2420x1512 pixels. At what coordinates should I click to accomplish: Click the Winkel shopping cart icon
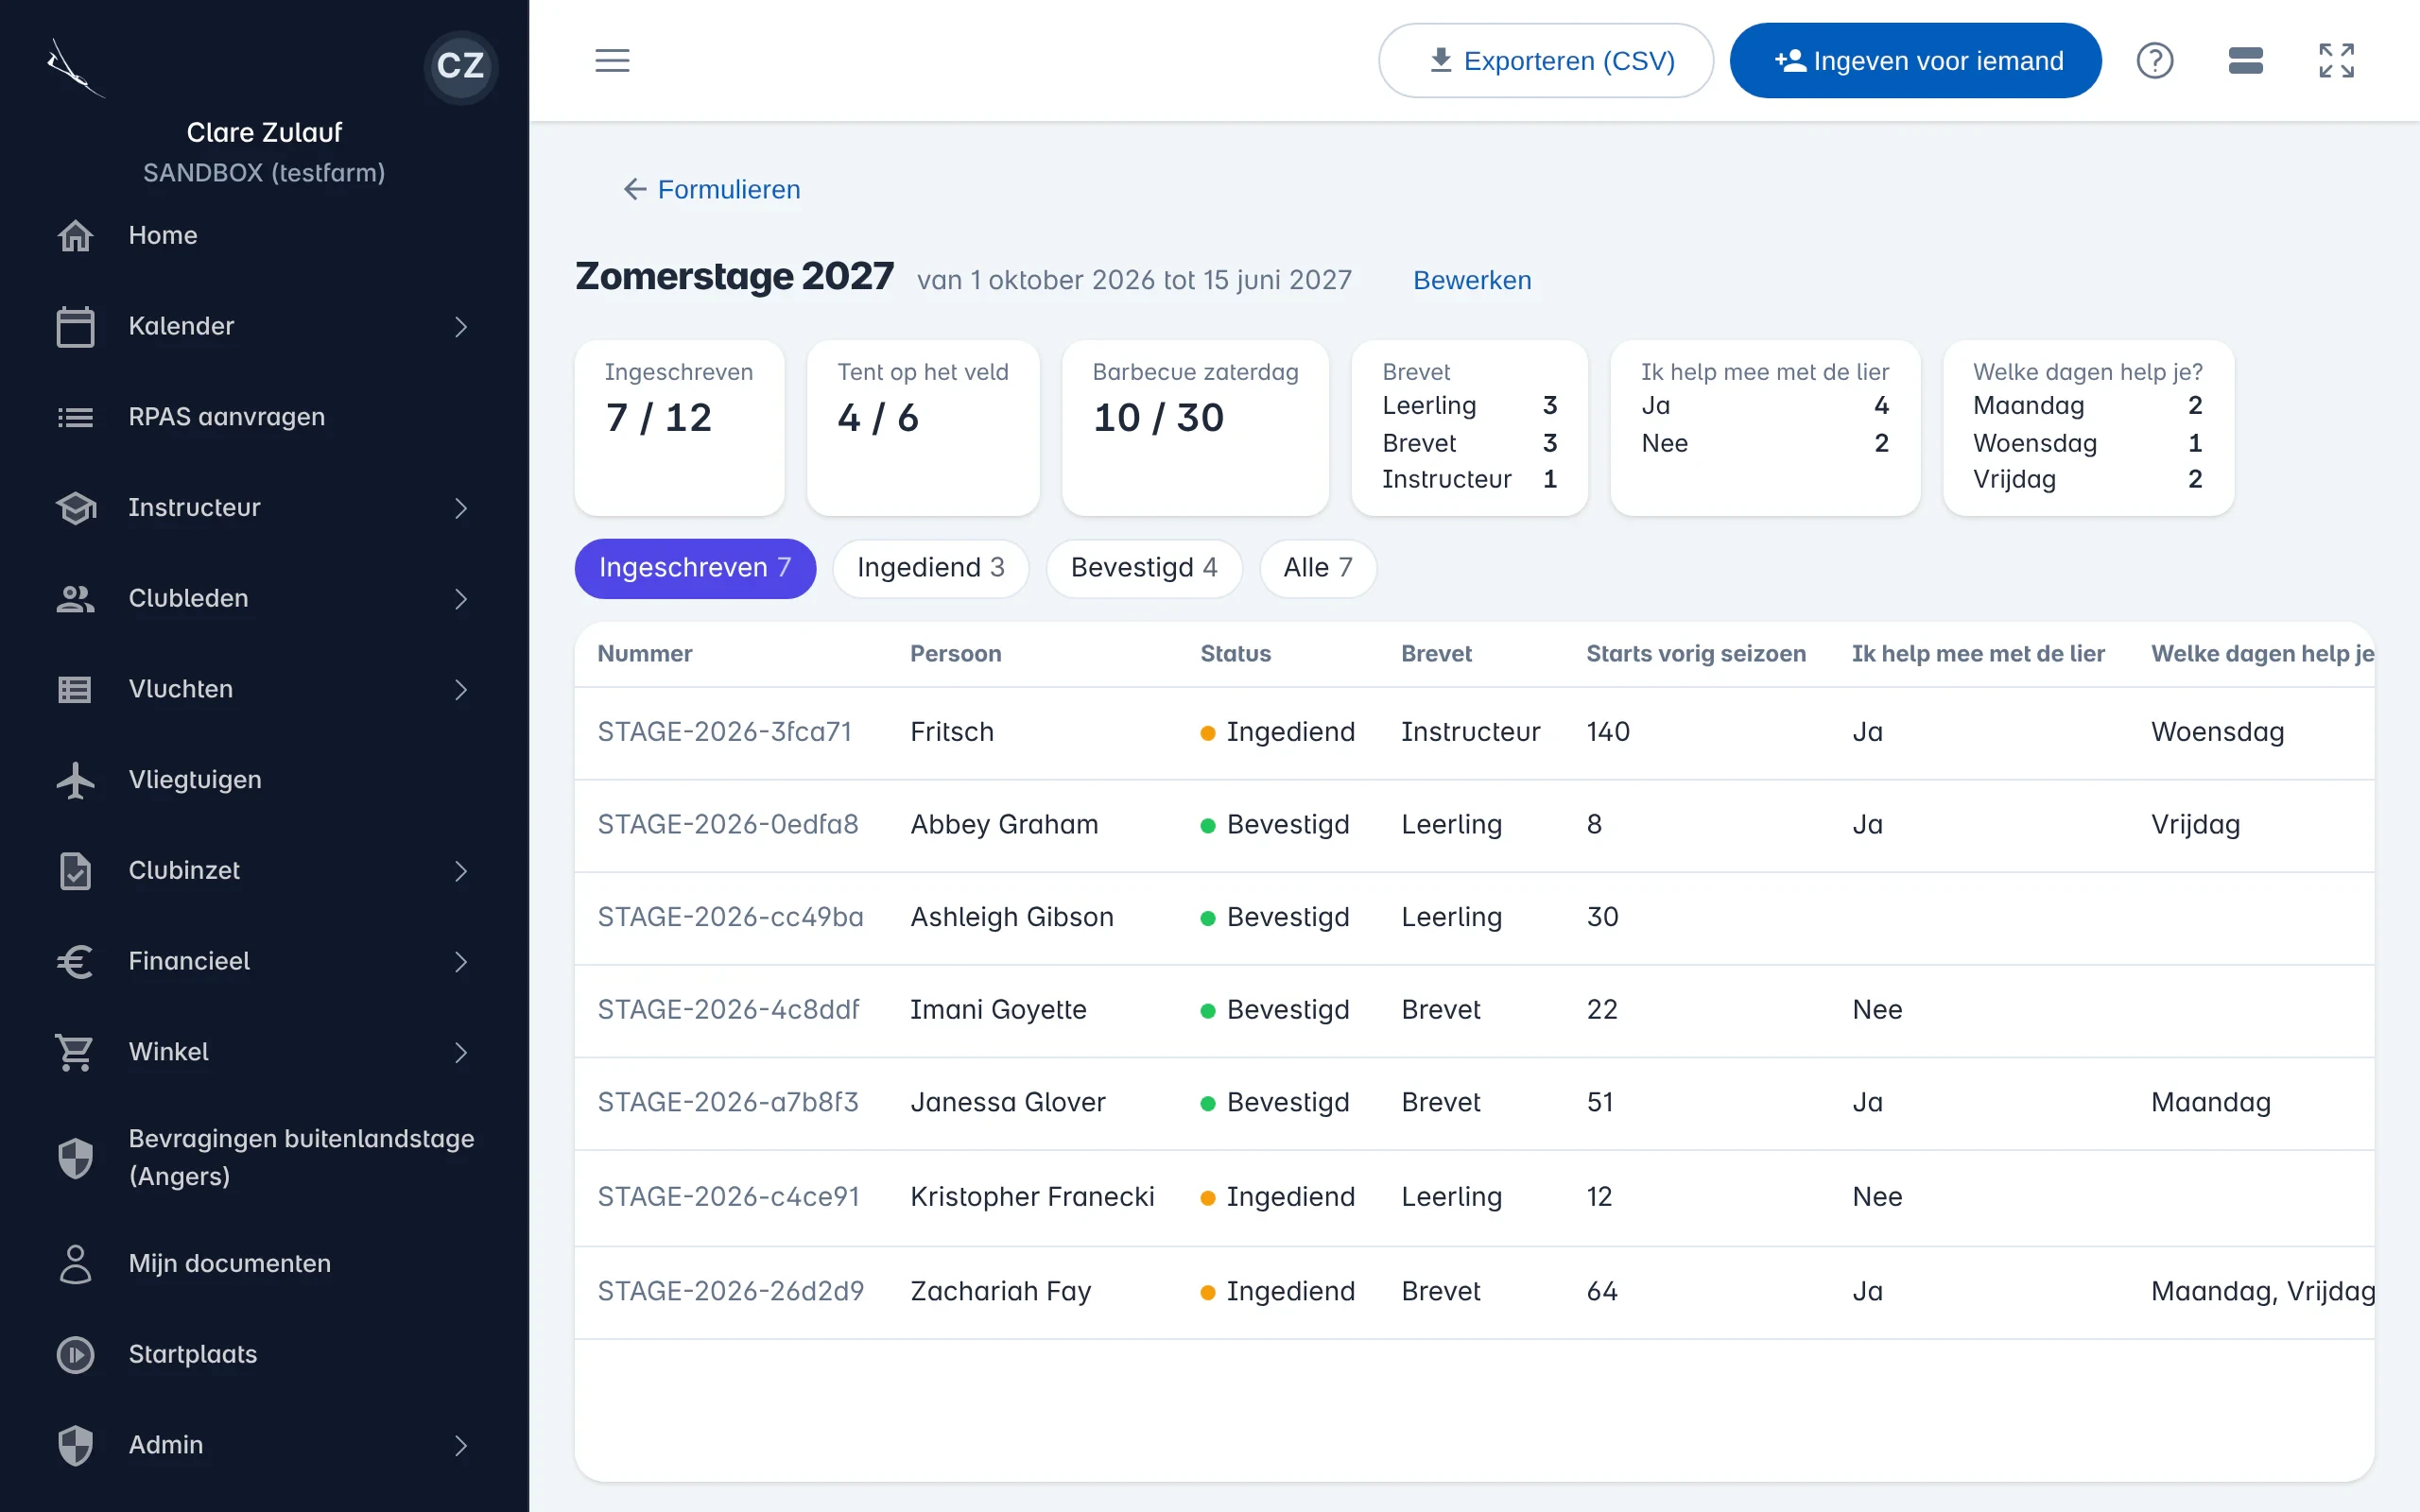[75, 1052]
